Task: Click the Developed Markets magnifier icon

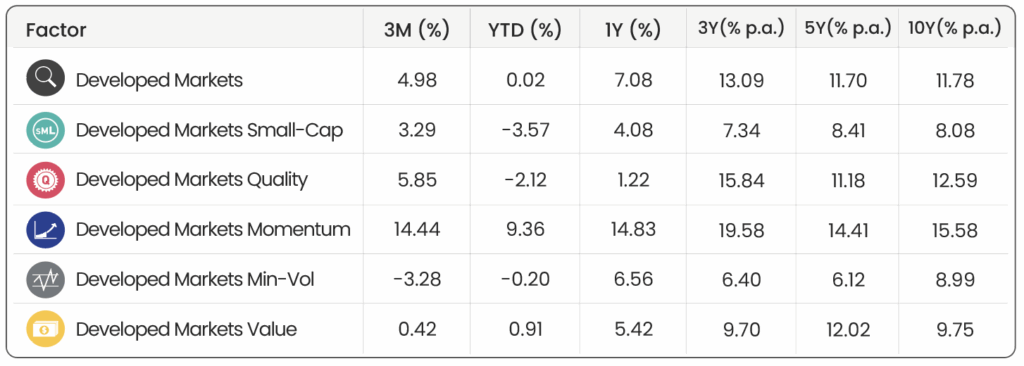Action: coord(46,78)
